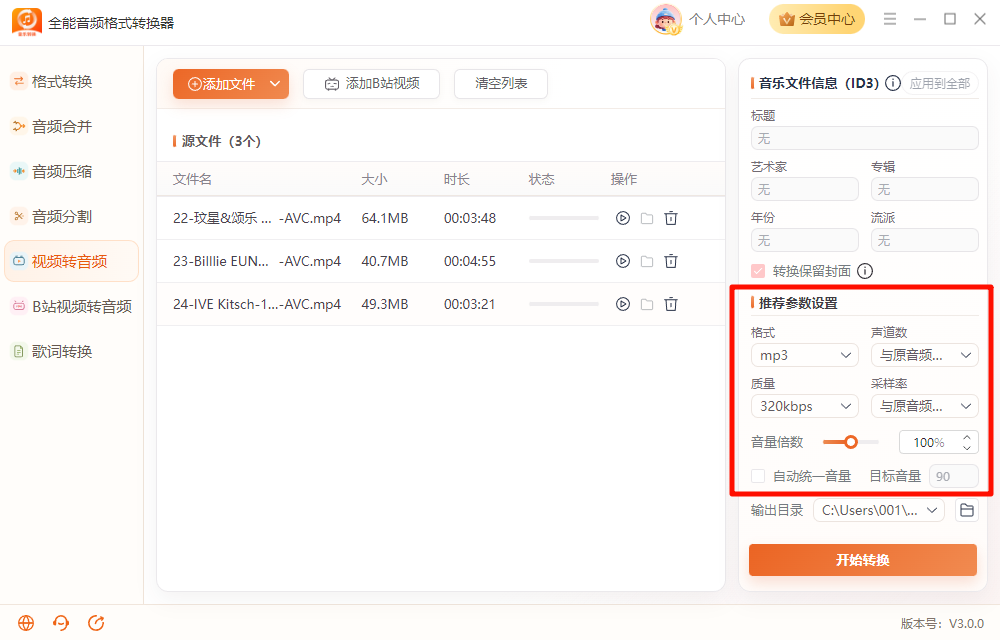The image size is (1000, 640).
Task: Open the 采样率 dropdown
Action: tap(925, 406)
